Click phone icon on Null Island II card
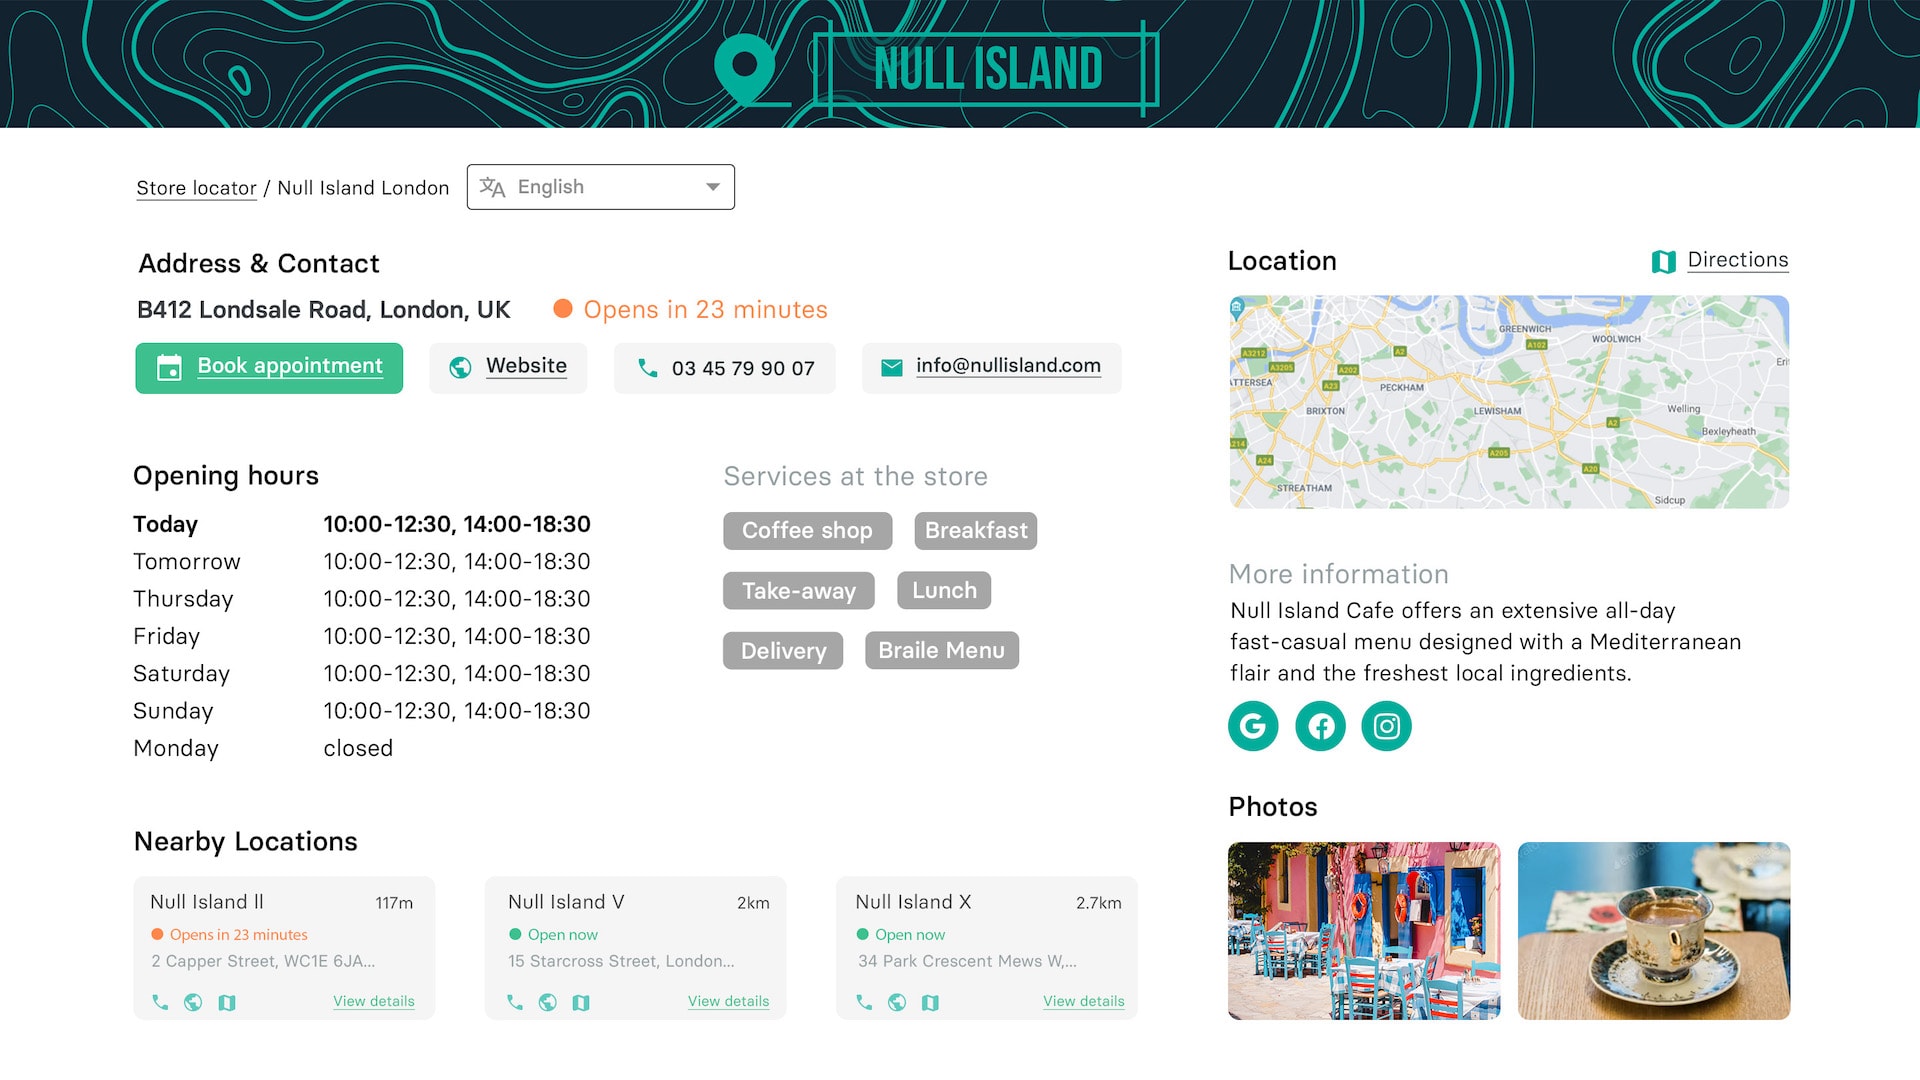 (160, 1001)
